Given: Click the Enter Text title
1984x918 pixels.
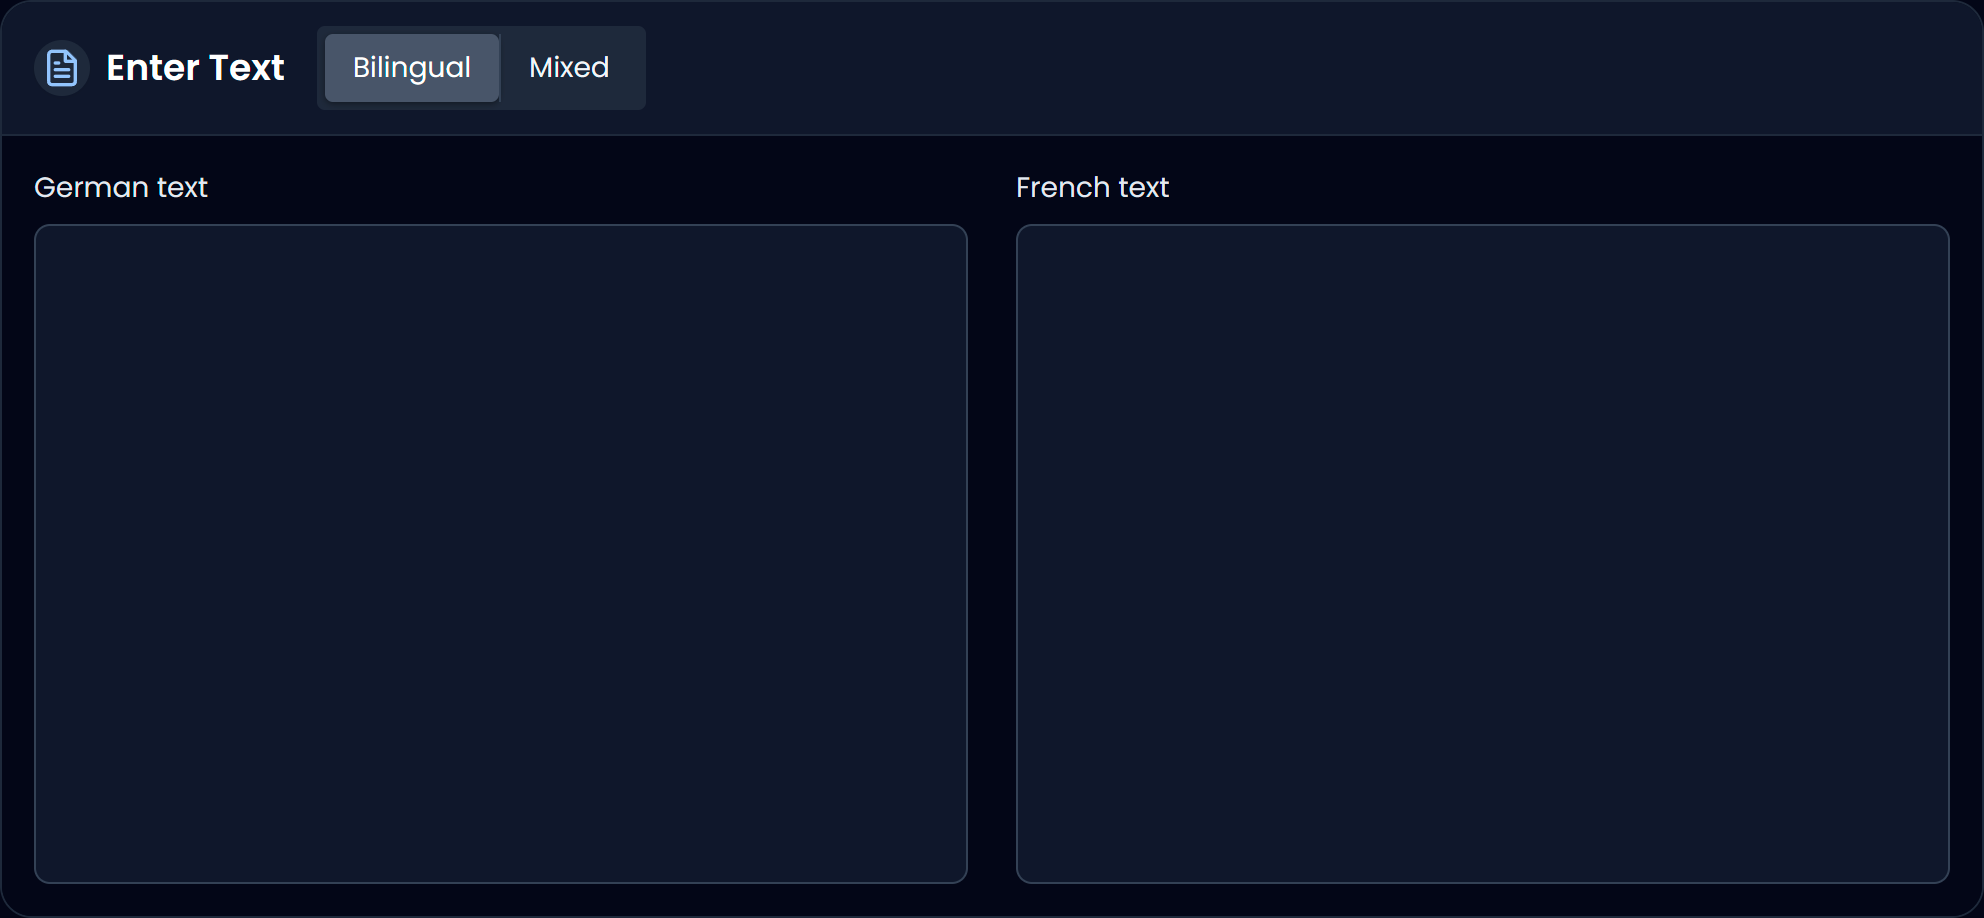Looking at the screenshot, I should 195,68.
